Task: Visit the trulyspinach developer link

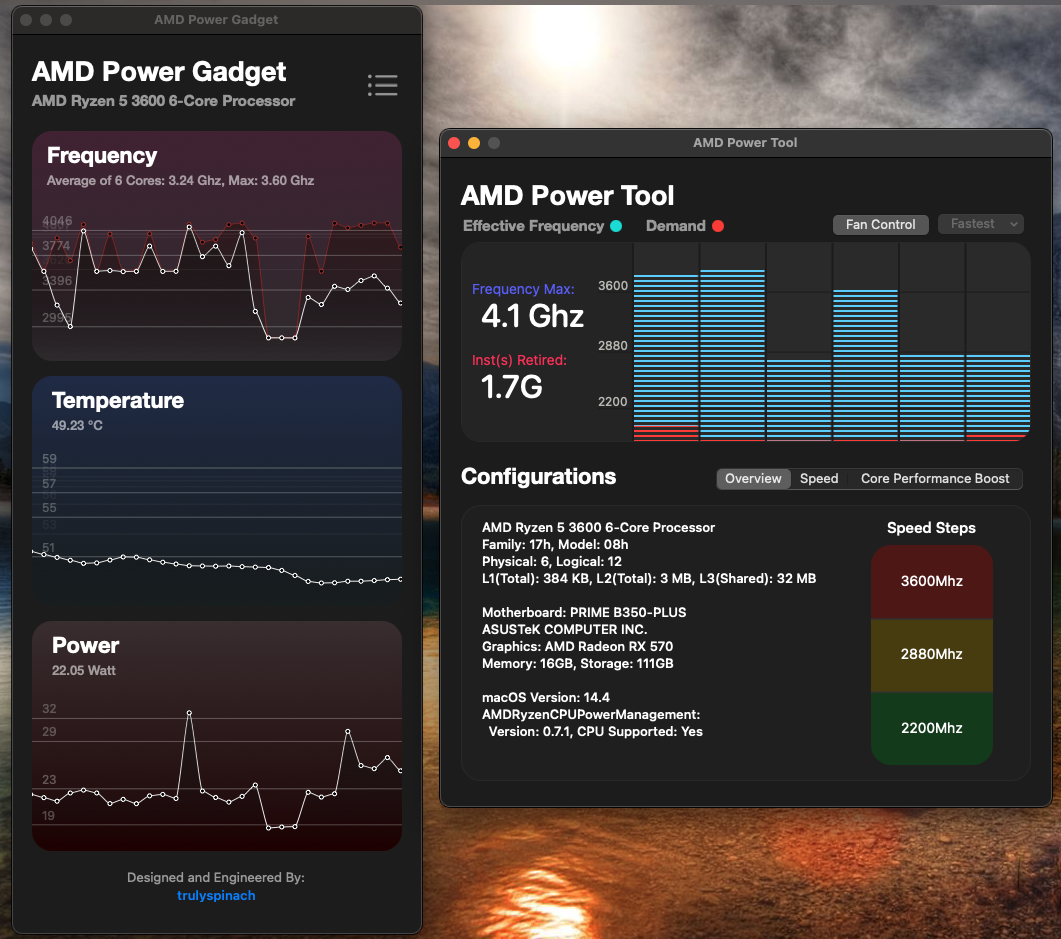Action: (216, 895)
